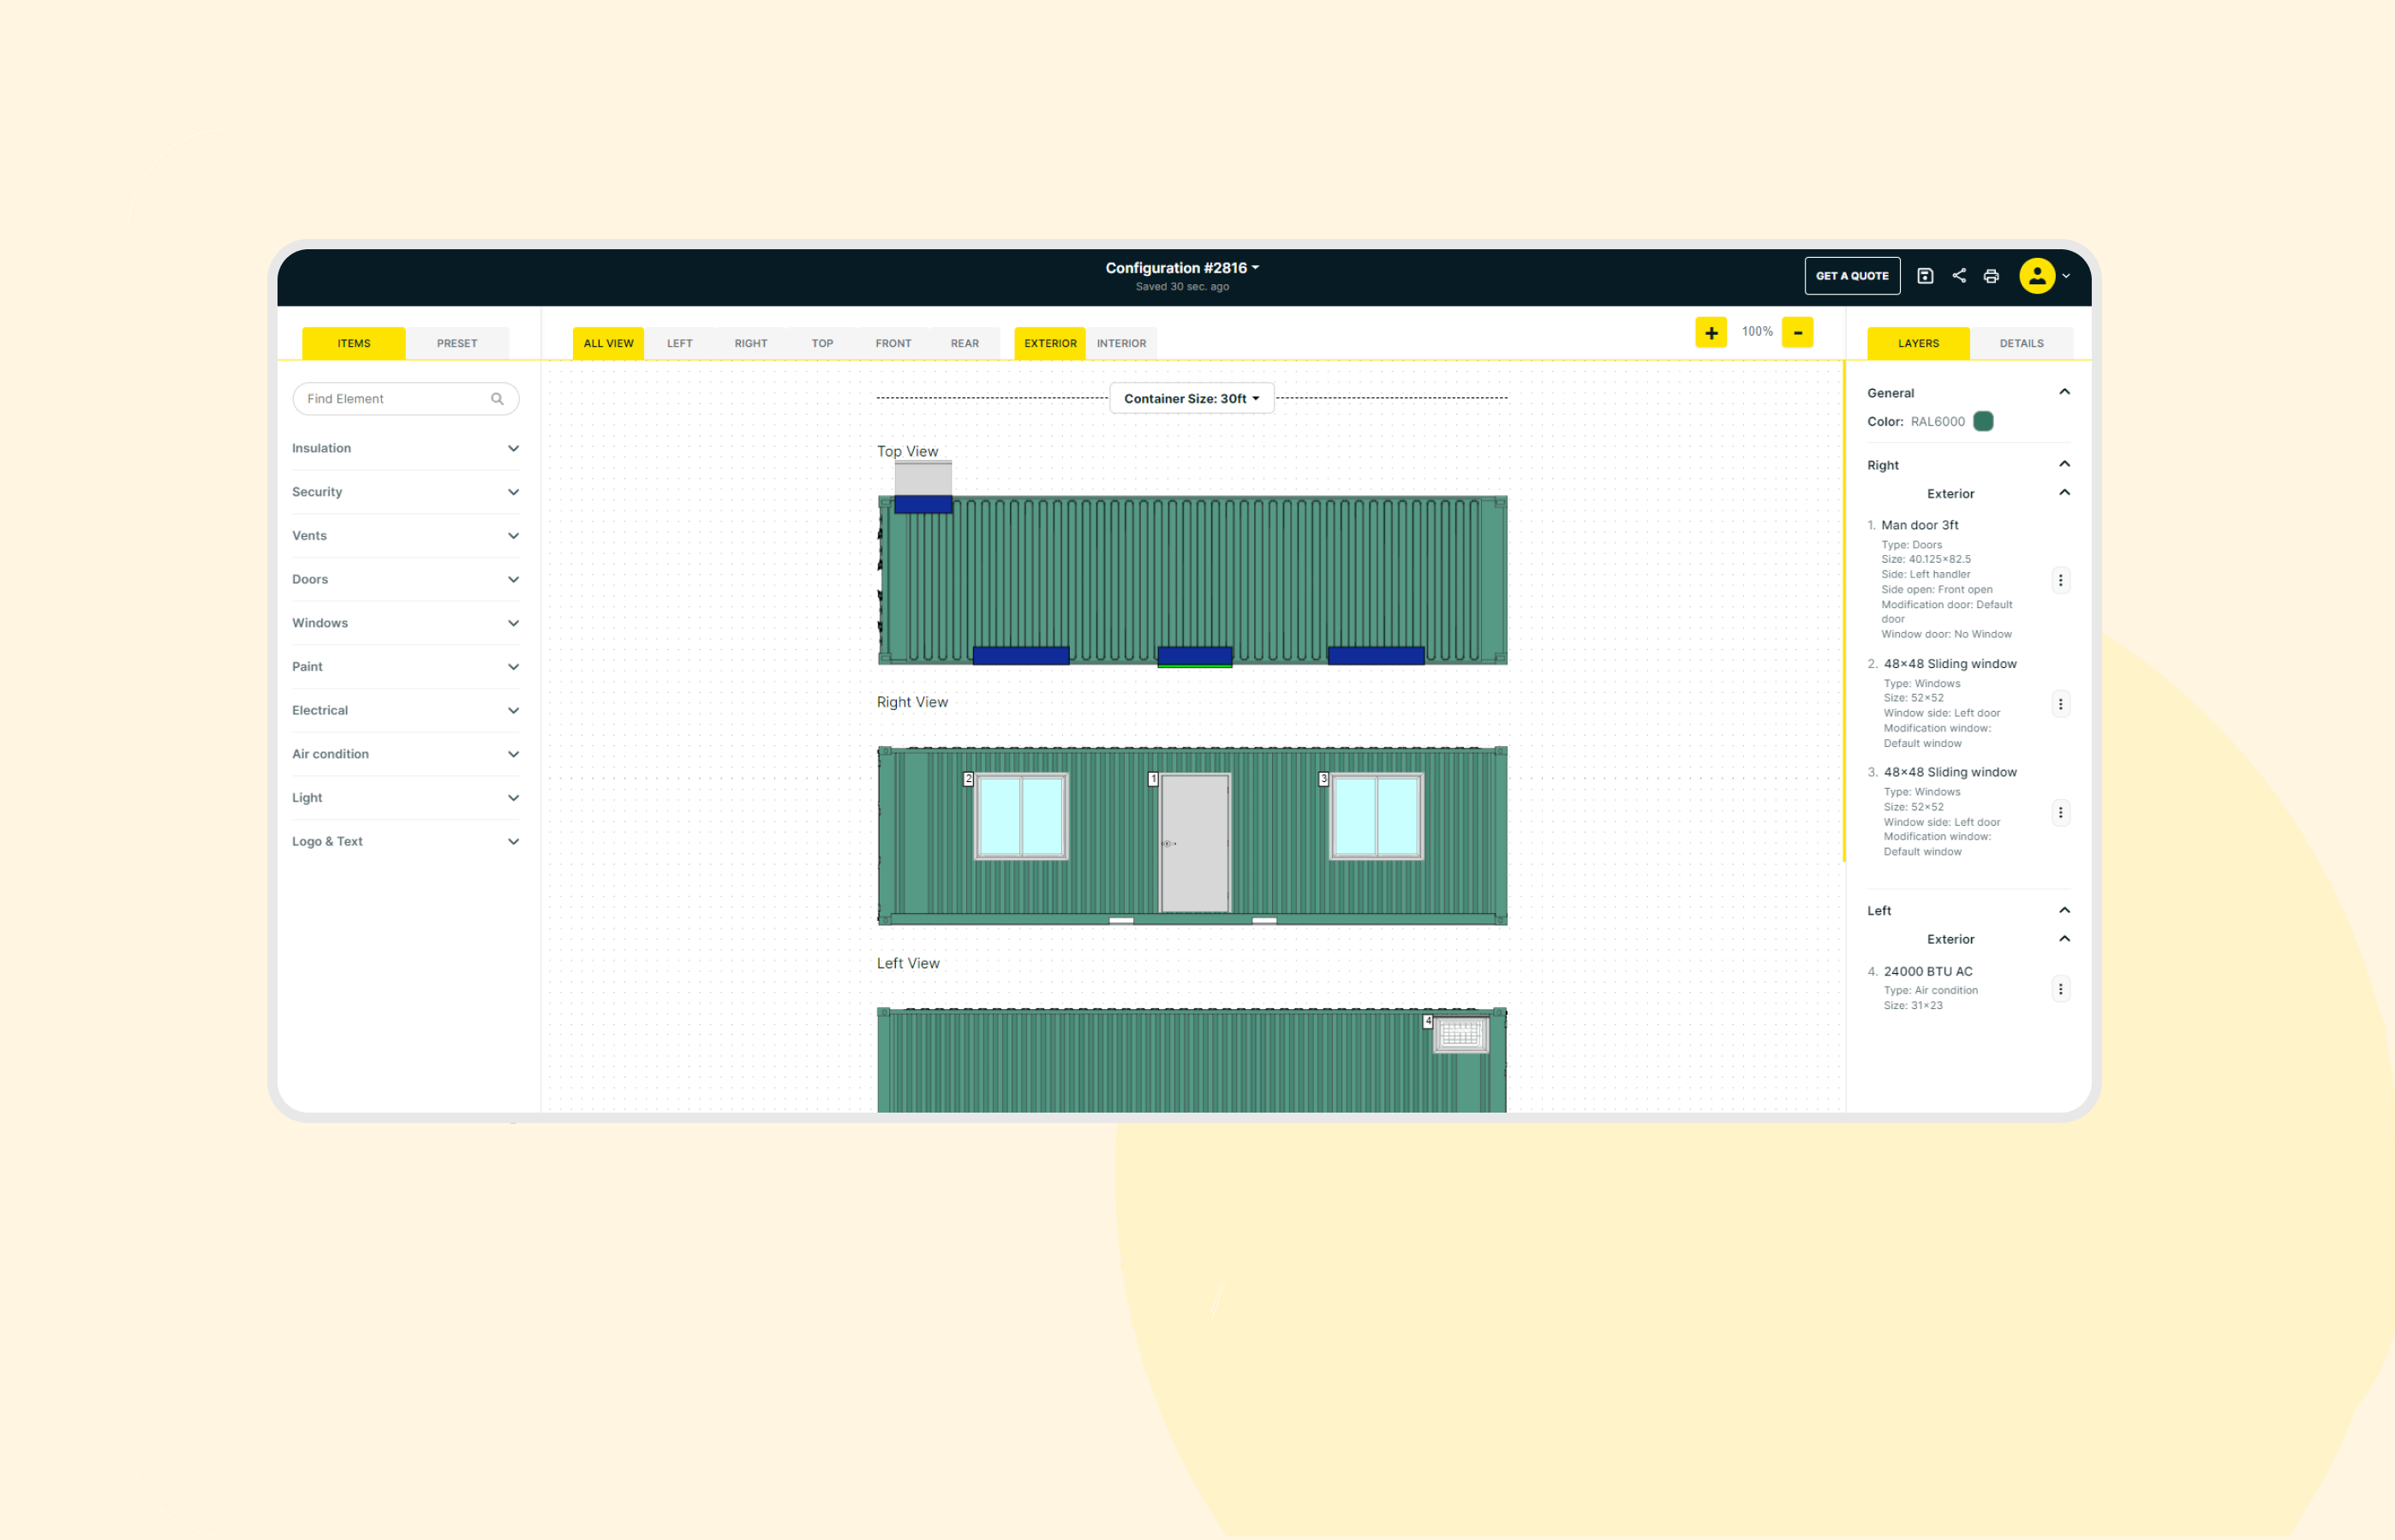Expand the Light category
Viewport: 2395px width, 1540px height.
[x=405, y=798]
